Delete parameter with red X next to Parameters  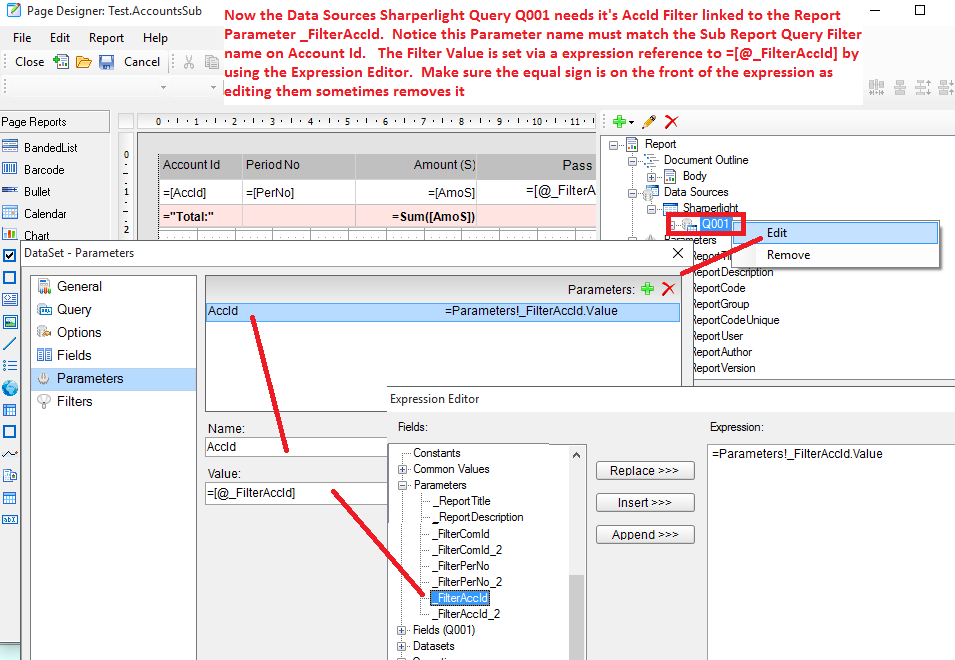pos(668,289)
